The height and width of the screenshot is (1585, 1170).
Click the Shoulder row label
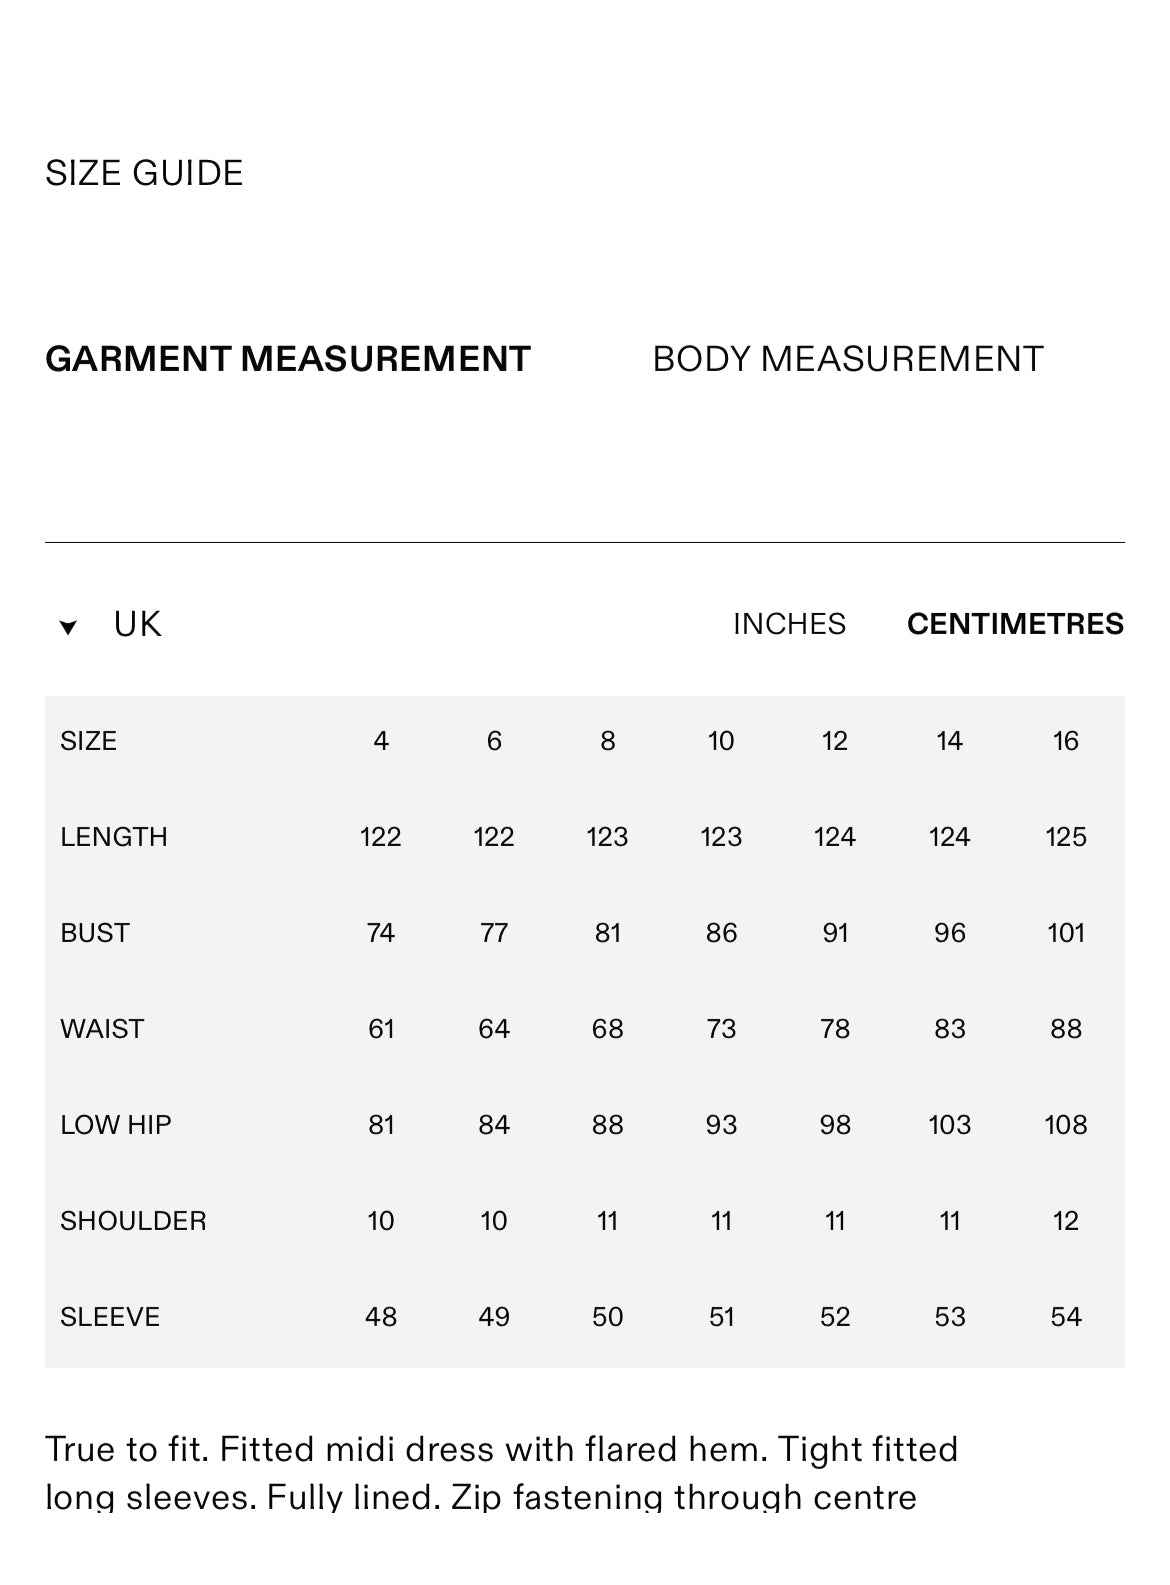pyautogui.click(x=133, y=1221)
